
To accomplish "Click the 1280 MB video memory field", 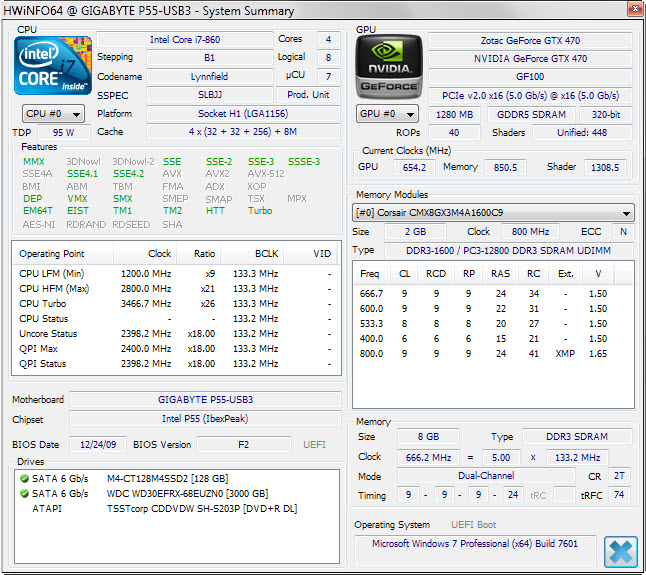I will (x=454, y=115).
